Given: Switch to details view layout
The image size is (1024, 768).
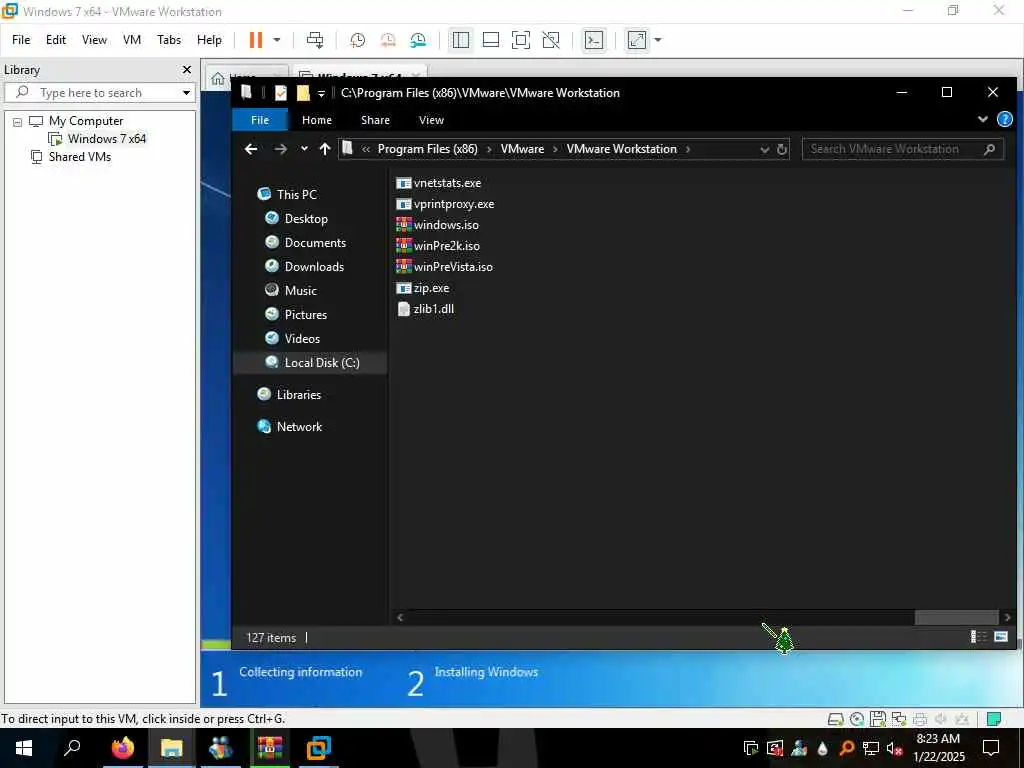Looking at the screenshot, I should click(x=978, y=637).
